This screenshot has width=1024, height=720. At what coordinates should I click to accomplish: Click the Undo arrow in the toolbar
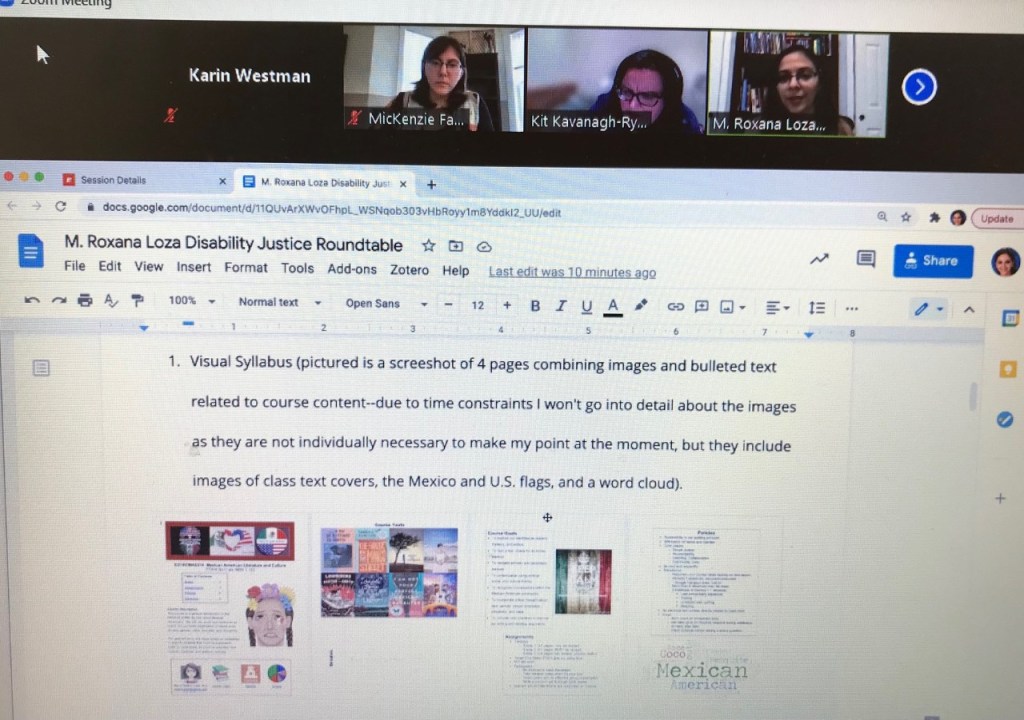click(32, 301)
